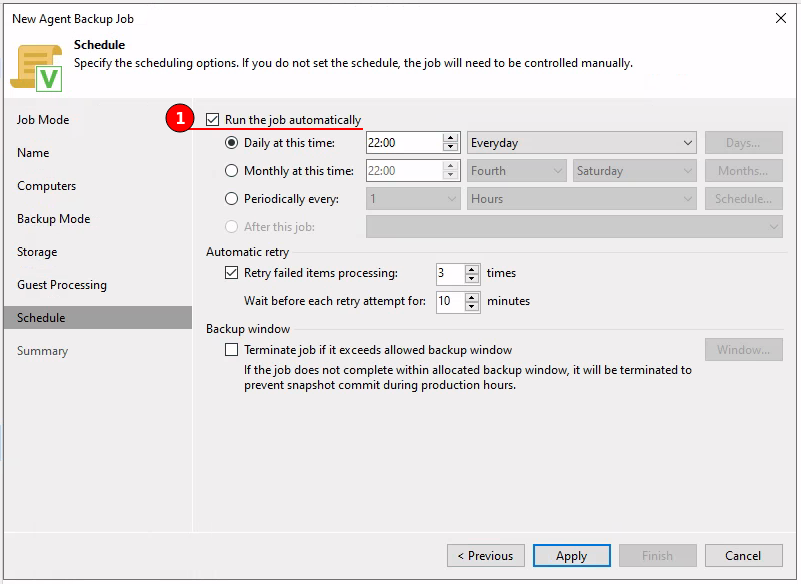
Task: Increase the monthly time with up arrow
Action: (450, 166)
